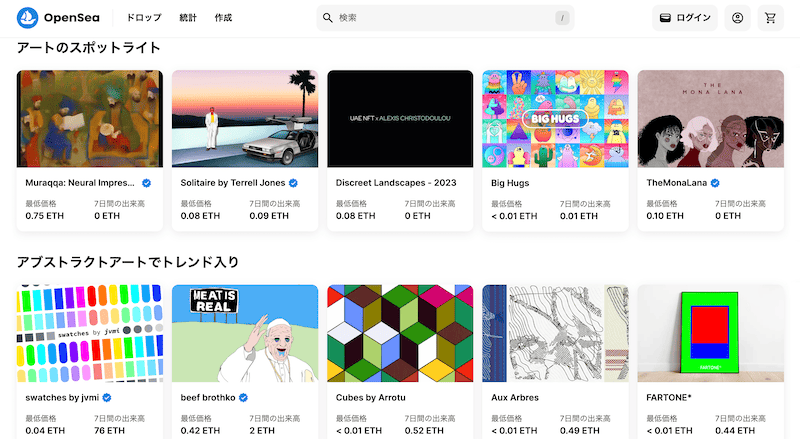
Task: Open the Big Hugs collection image
Action: [x=555, y=118]
